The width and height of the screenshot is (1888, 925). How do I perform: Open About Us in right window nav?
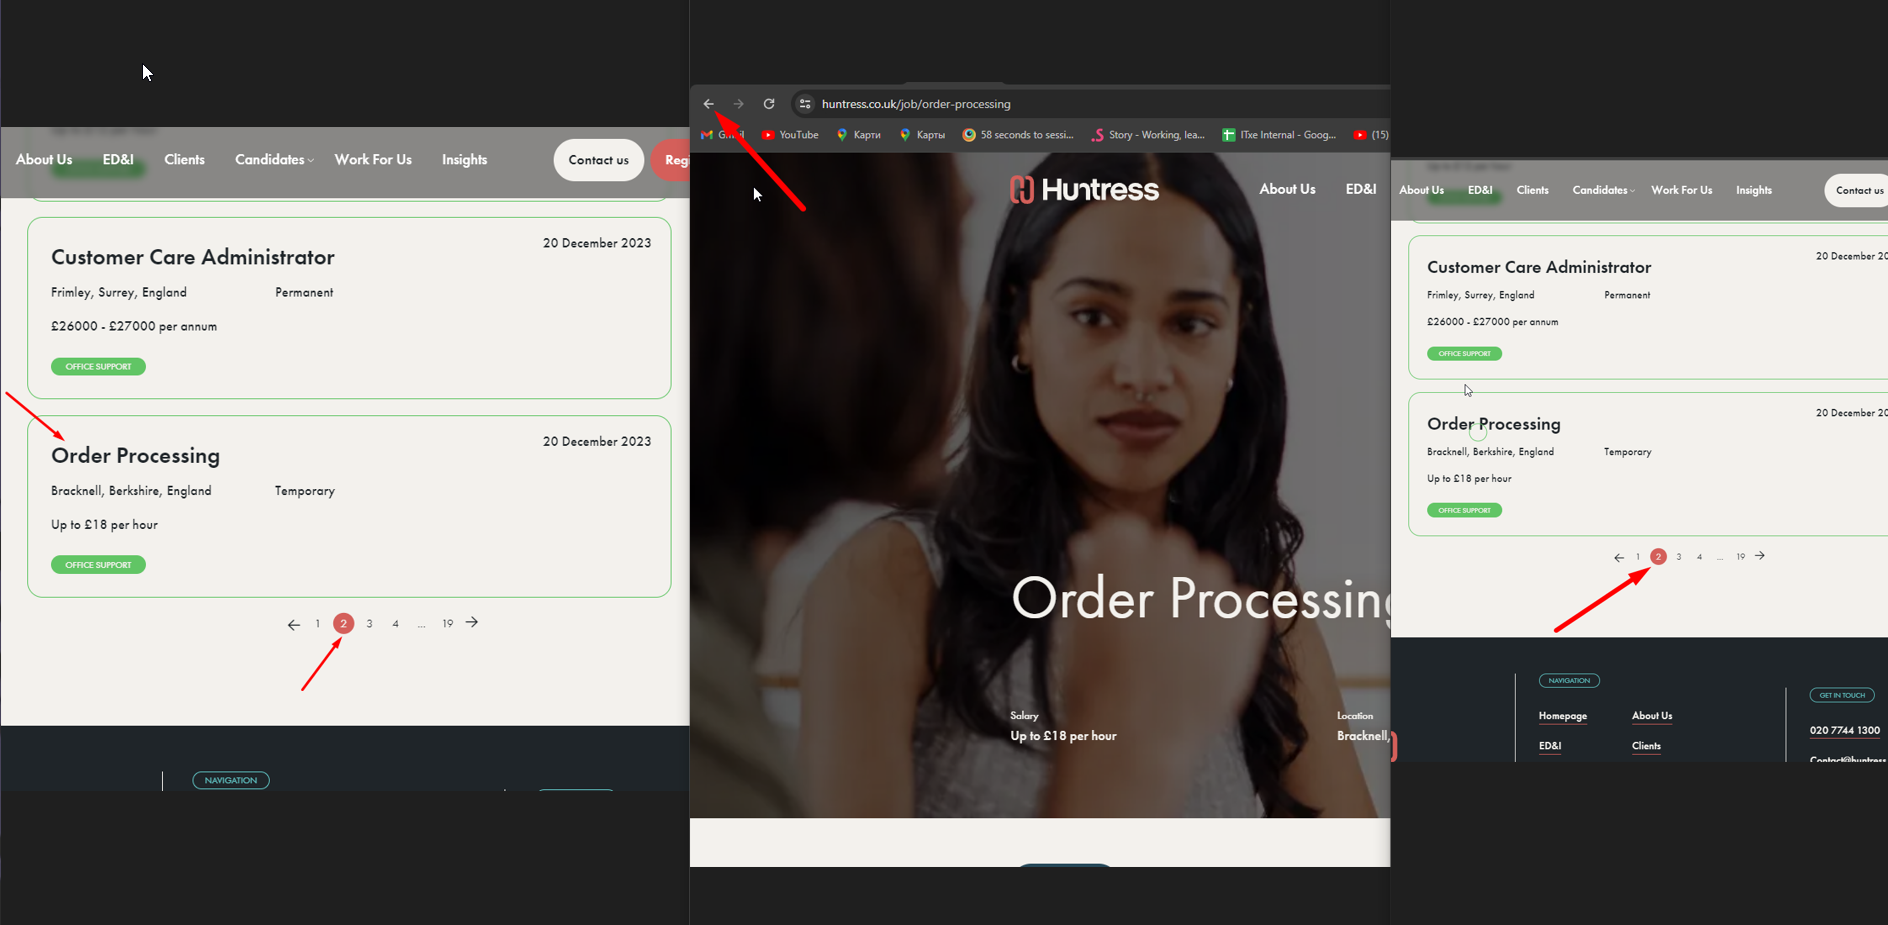pos(1421,190)
